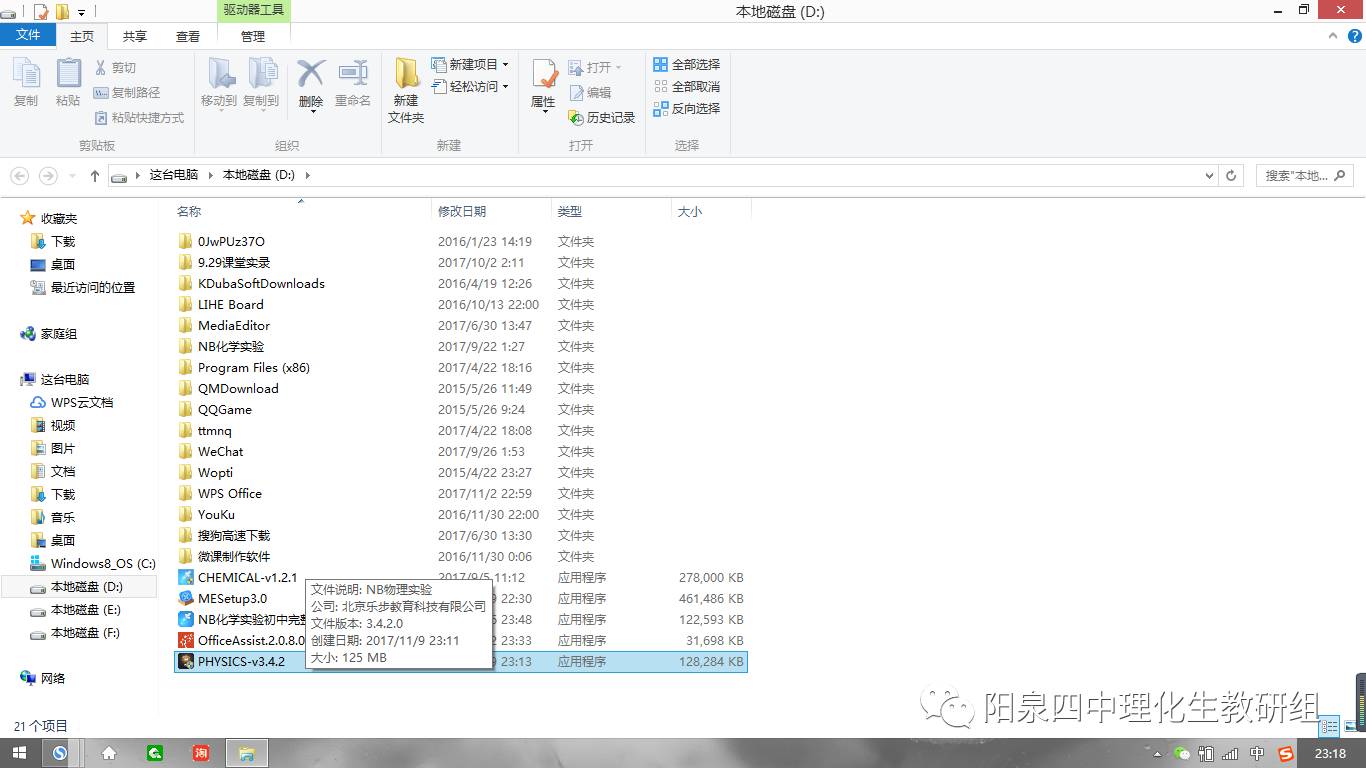Open the Taobao icon on taskbar
1366x768 pixels.
tap(201, 753)
